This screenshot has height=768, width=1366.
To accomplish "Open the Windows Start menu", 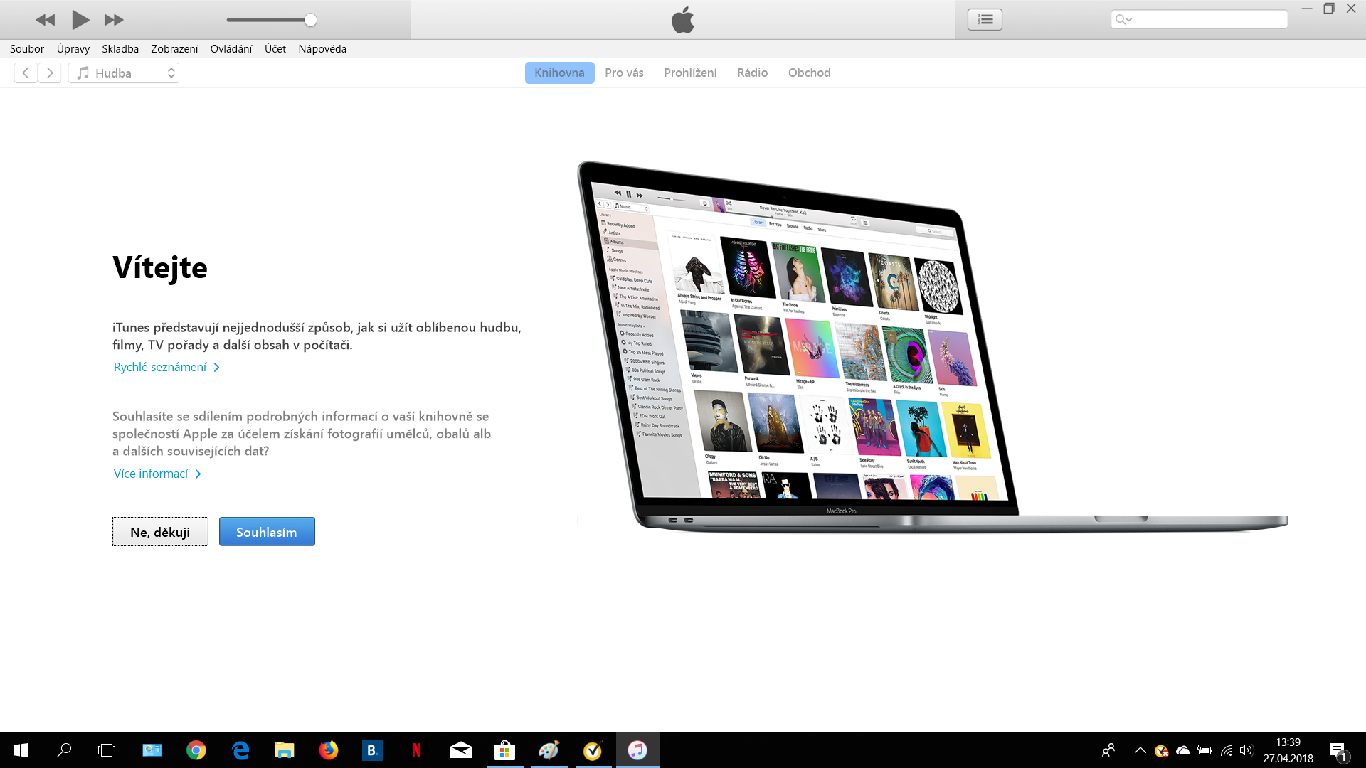I will 20,750.
